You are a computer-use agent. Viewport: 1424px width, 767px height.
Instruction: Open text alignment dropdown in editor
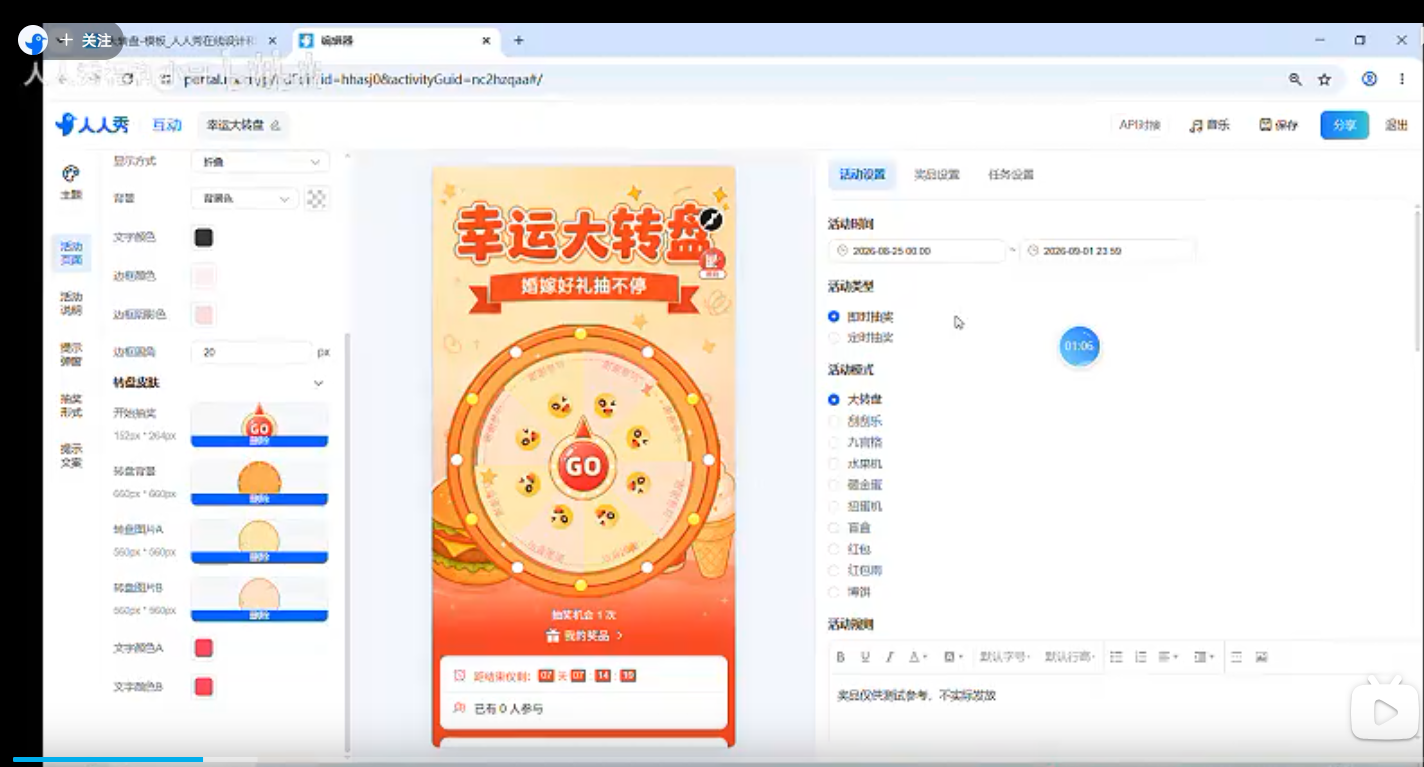tap(1168, 657)
